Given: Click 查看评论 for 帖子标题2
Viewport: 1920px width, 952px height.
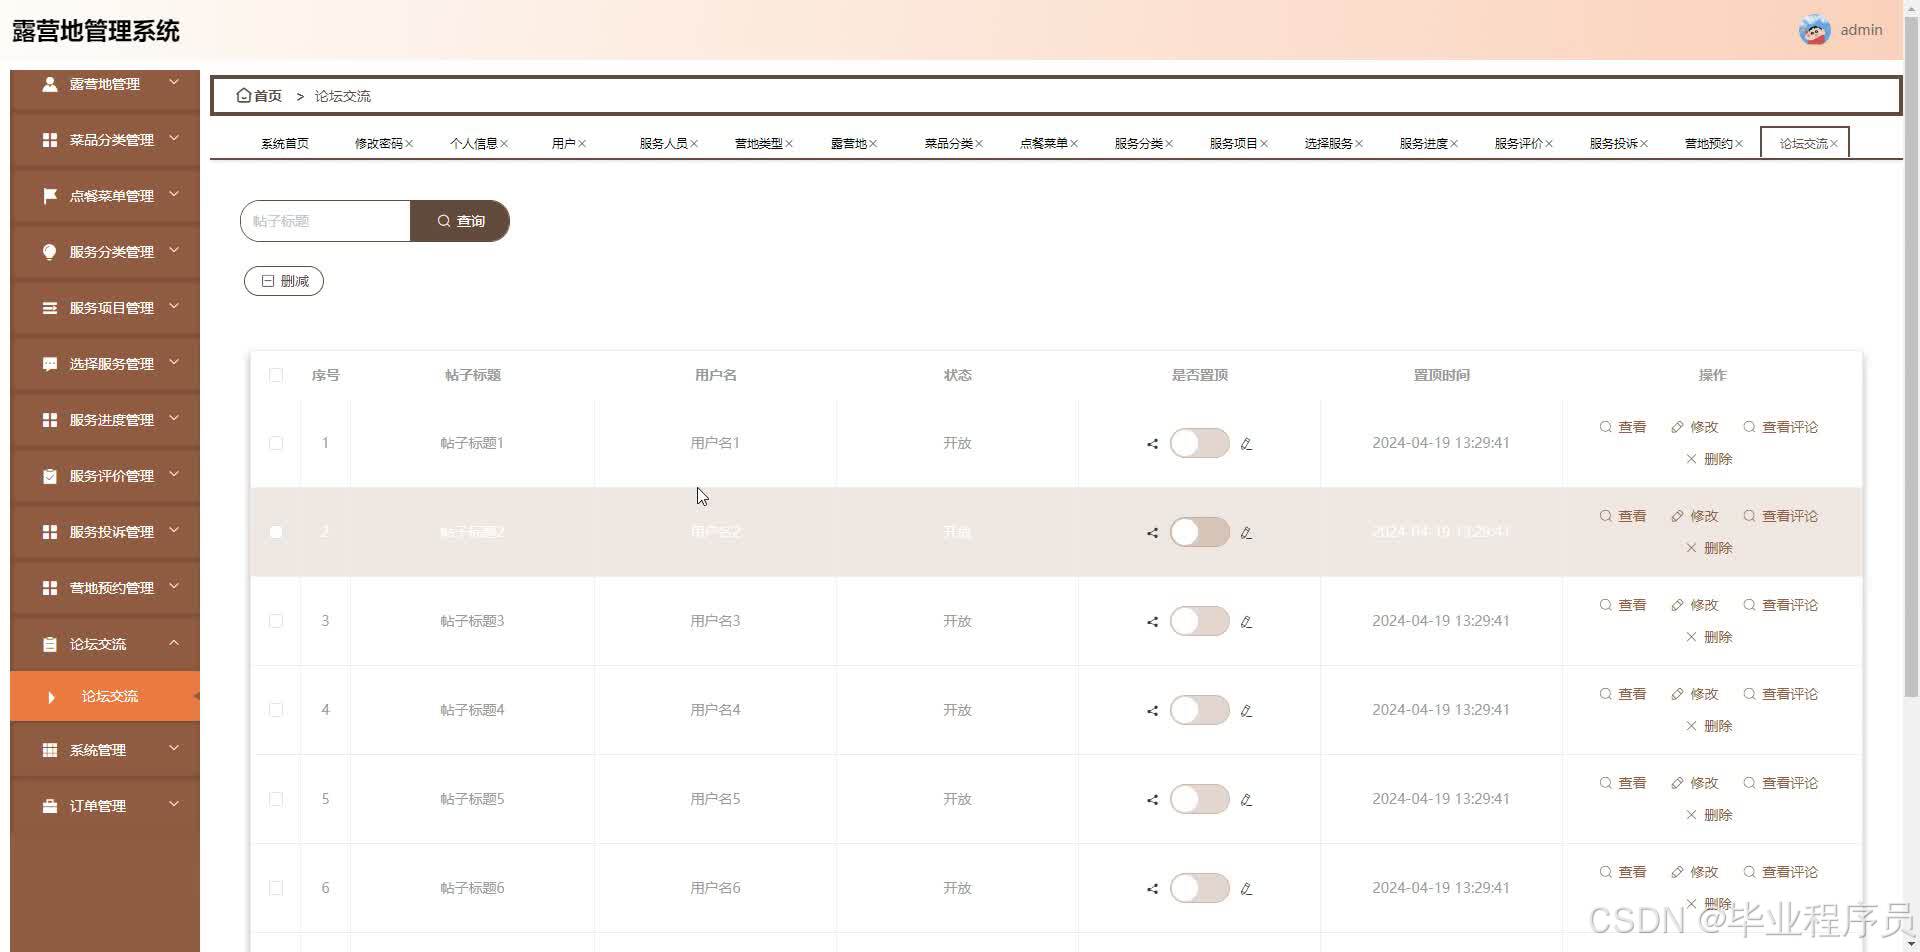Looking at the screenshot, I should point(1781,516).
